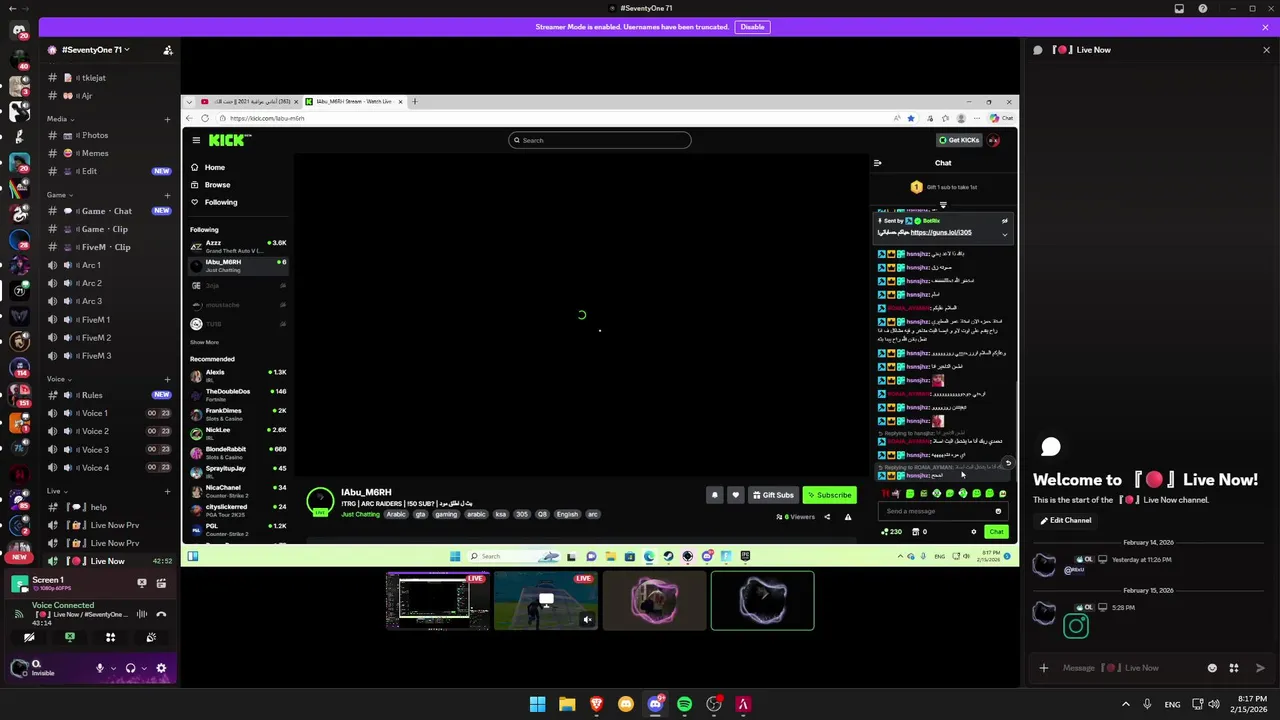Click the invite people icon by server name
Image resolution: width=1280 pixels, height=720 pixels.
[x=168, y=50]
